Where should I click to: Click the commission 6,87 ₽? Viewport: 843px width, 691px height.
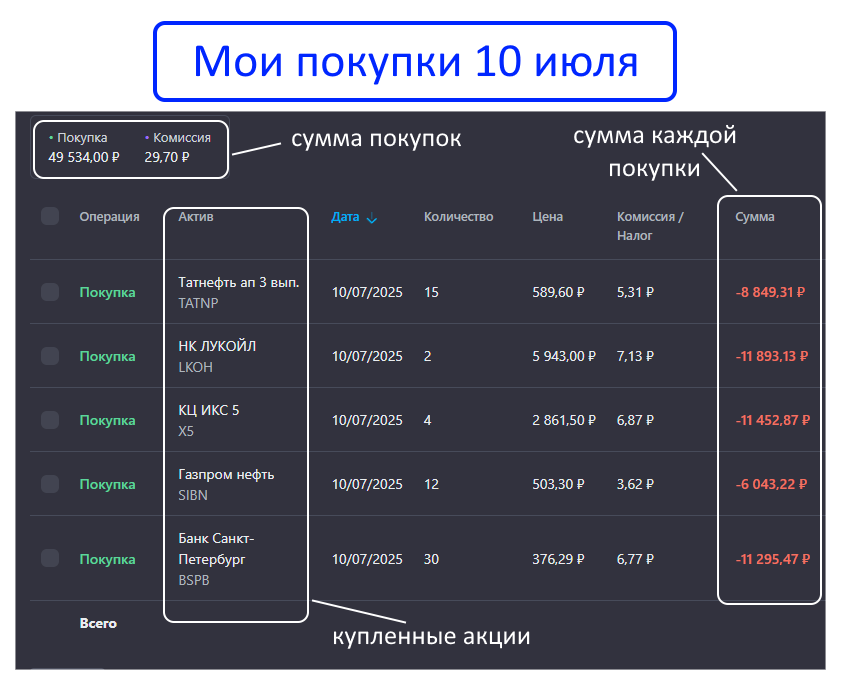click(635, 420)
